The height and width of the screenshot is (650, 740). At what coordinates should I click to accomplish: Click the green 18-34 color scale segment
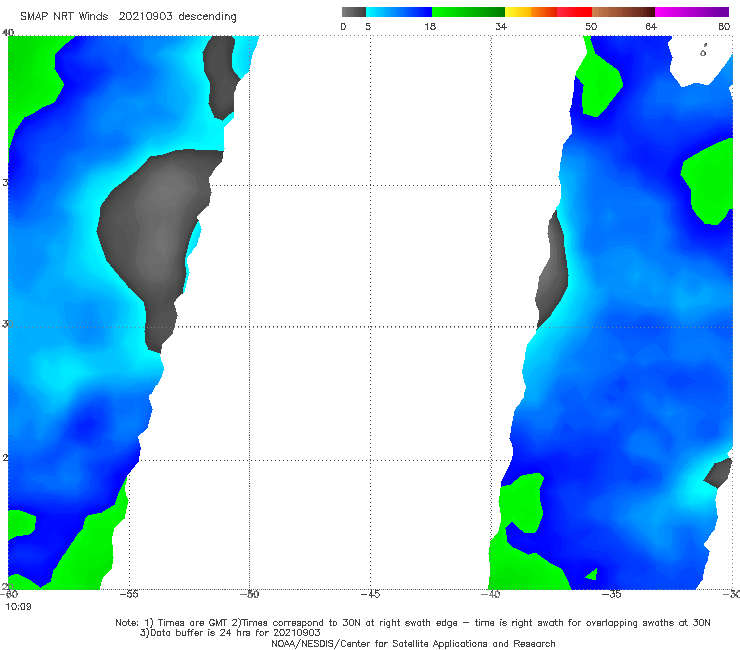(468, 12)
